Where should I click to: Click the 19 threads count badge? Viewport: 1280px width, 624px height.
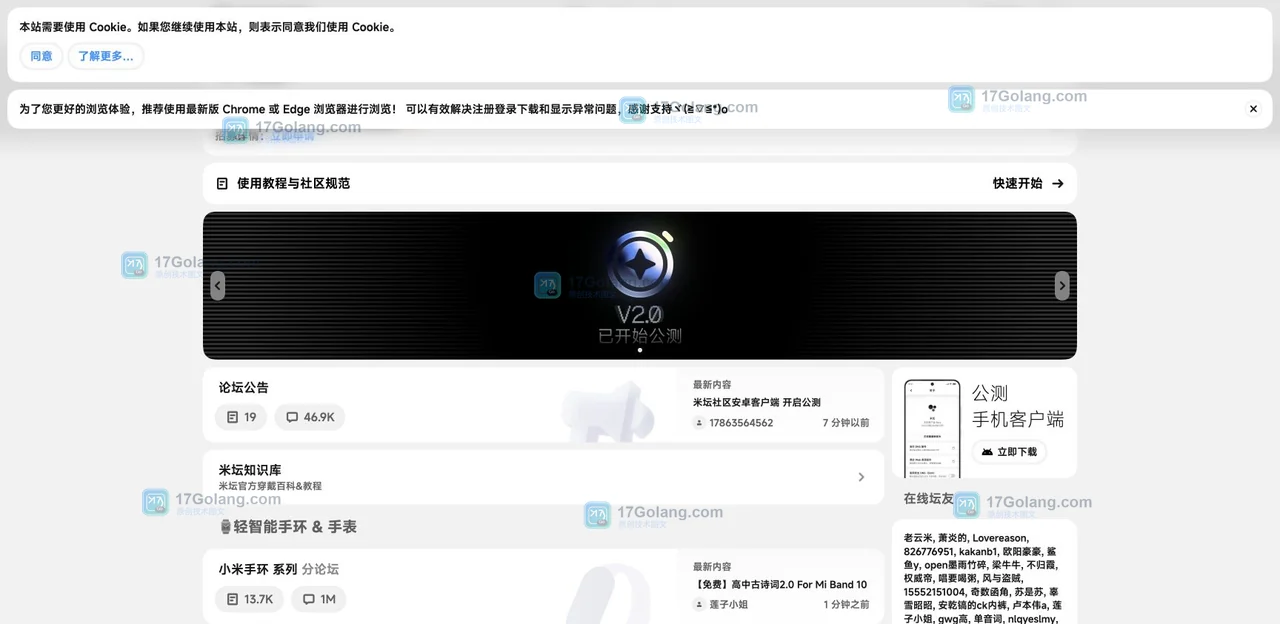tap(241, 417)
